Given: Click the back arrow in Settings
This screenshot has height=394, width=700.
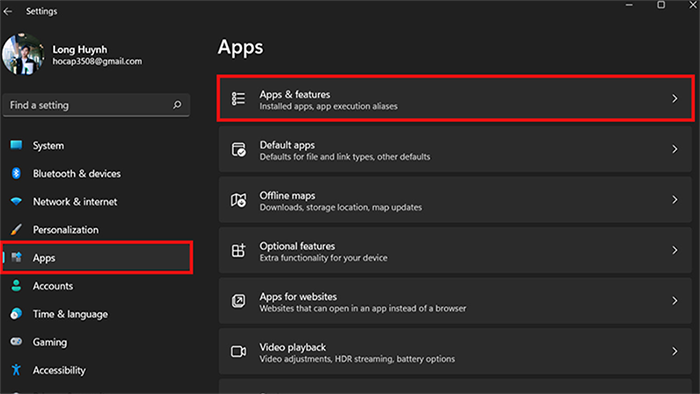Looking at the screenshot, I should [8, 12].
